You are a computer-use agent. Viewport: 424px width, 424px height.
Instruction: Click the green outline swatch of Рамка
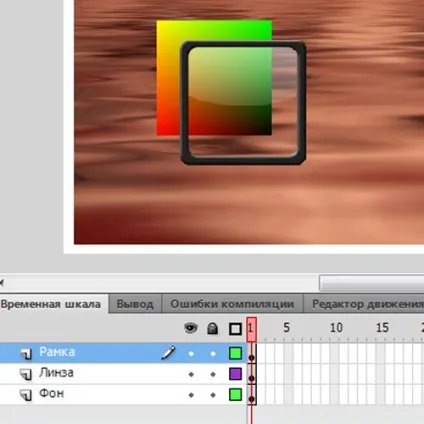235,353
